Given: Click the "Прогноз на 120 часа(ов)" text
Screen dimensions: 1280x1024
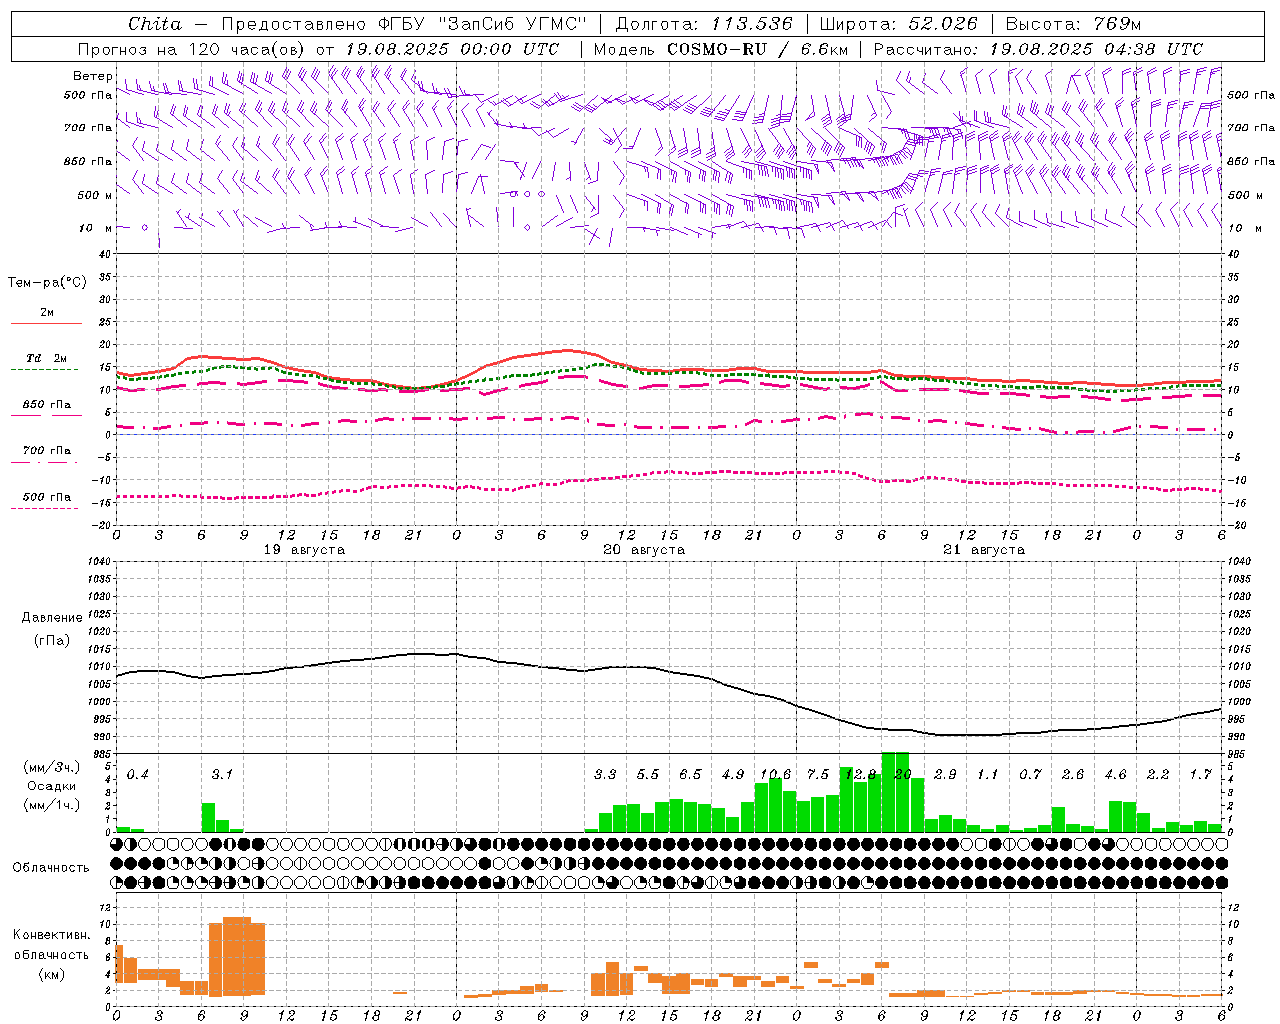Looking at the screenshot, I should pos(192,49).
